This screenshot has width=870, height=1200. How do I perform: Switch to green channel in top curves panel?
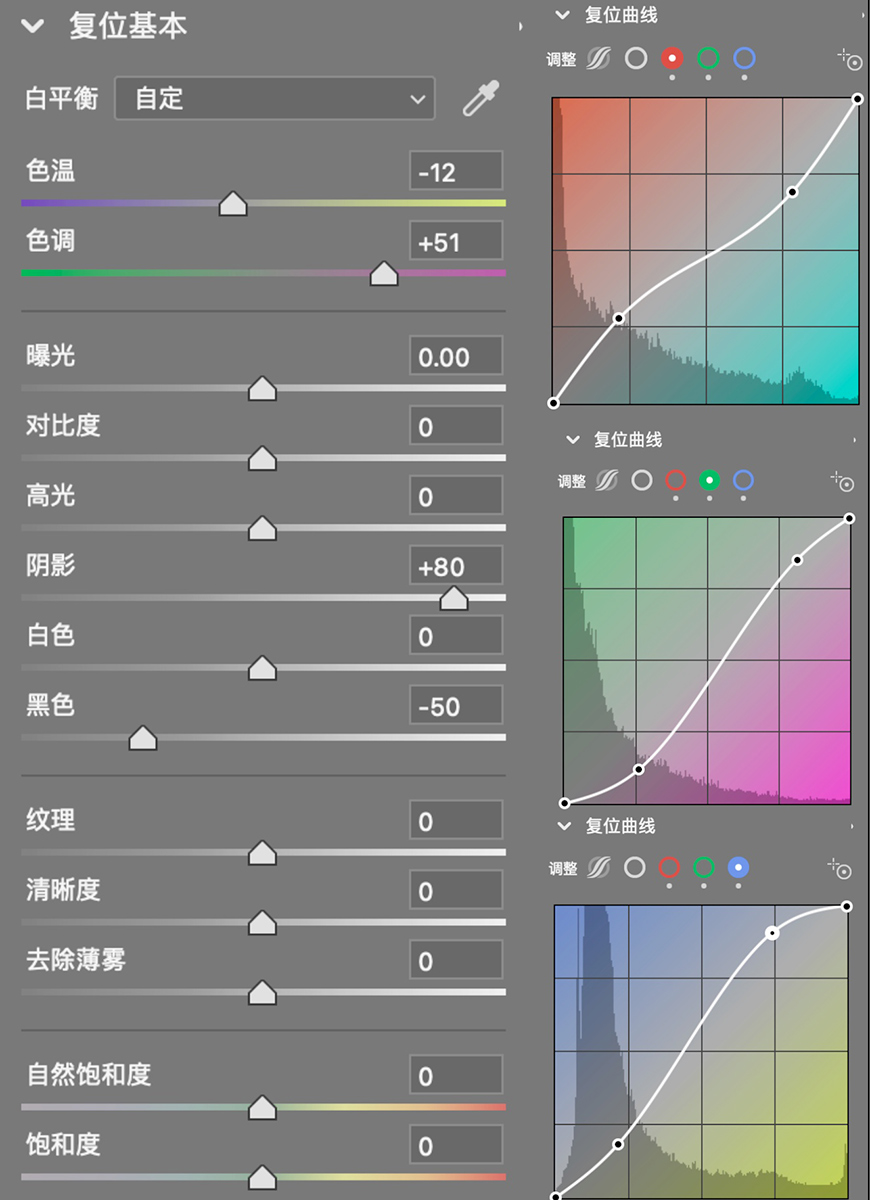[708, 59]
